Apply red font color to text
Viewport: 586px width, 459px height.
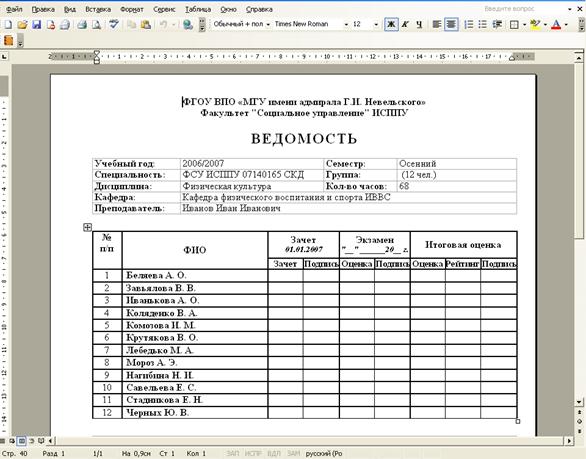coord(556,25)
